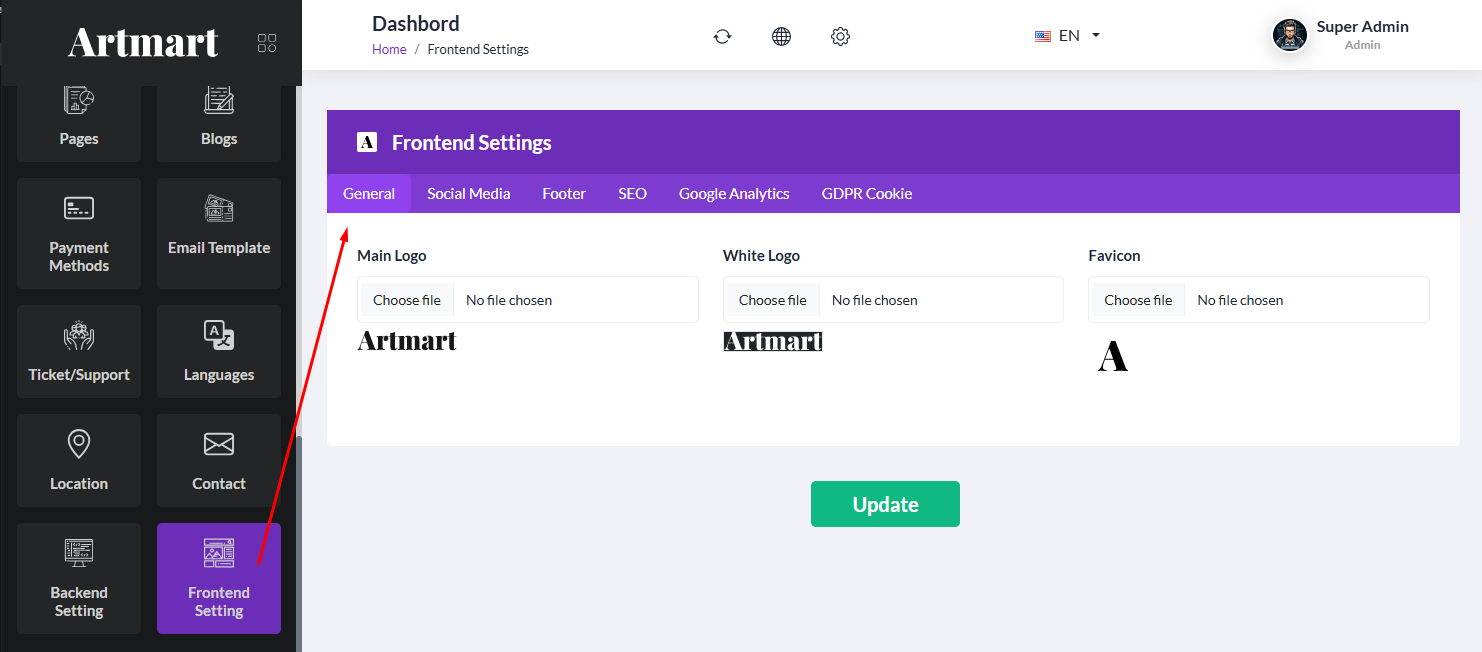Go to Payment Methods section
This screenshot has width=1482, height=652.
(79, 234)
